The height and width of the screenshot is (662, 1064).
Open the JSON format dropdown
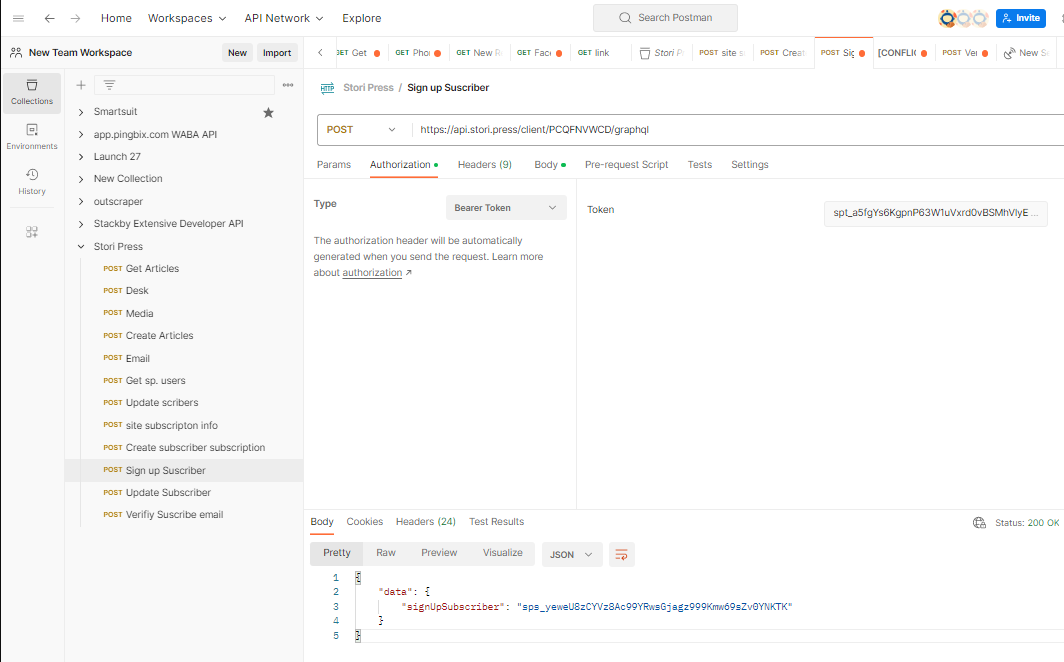(571, 554)
